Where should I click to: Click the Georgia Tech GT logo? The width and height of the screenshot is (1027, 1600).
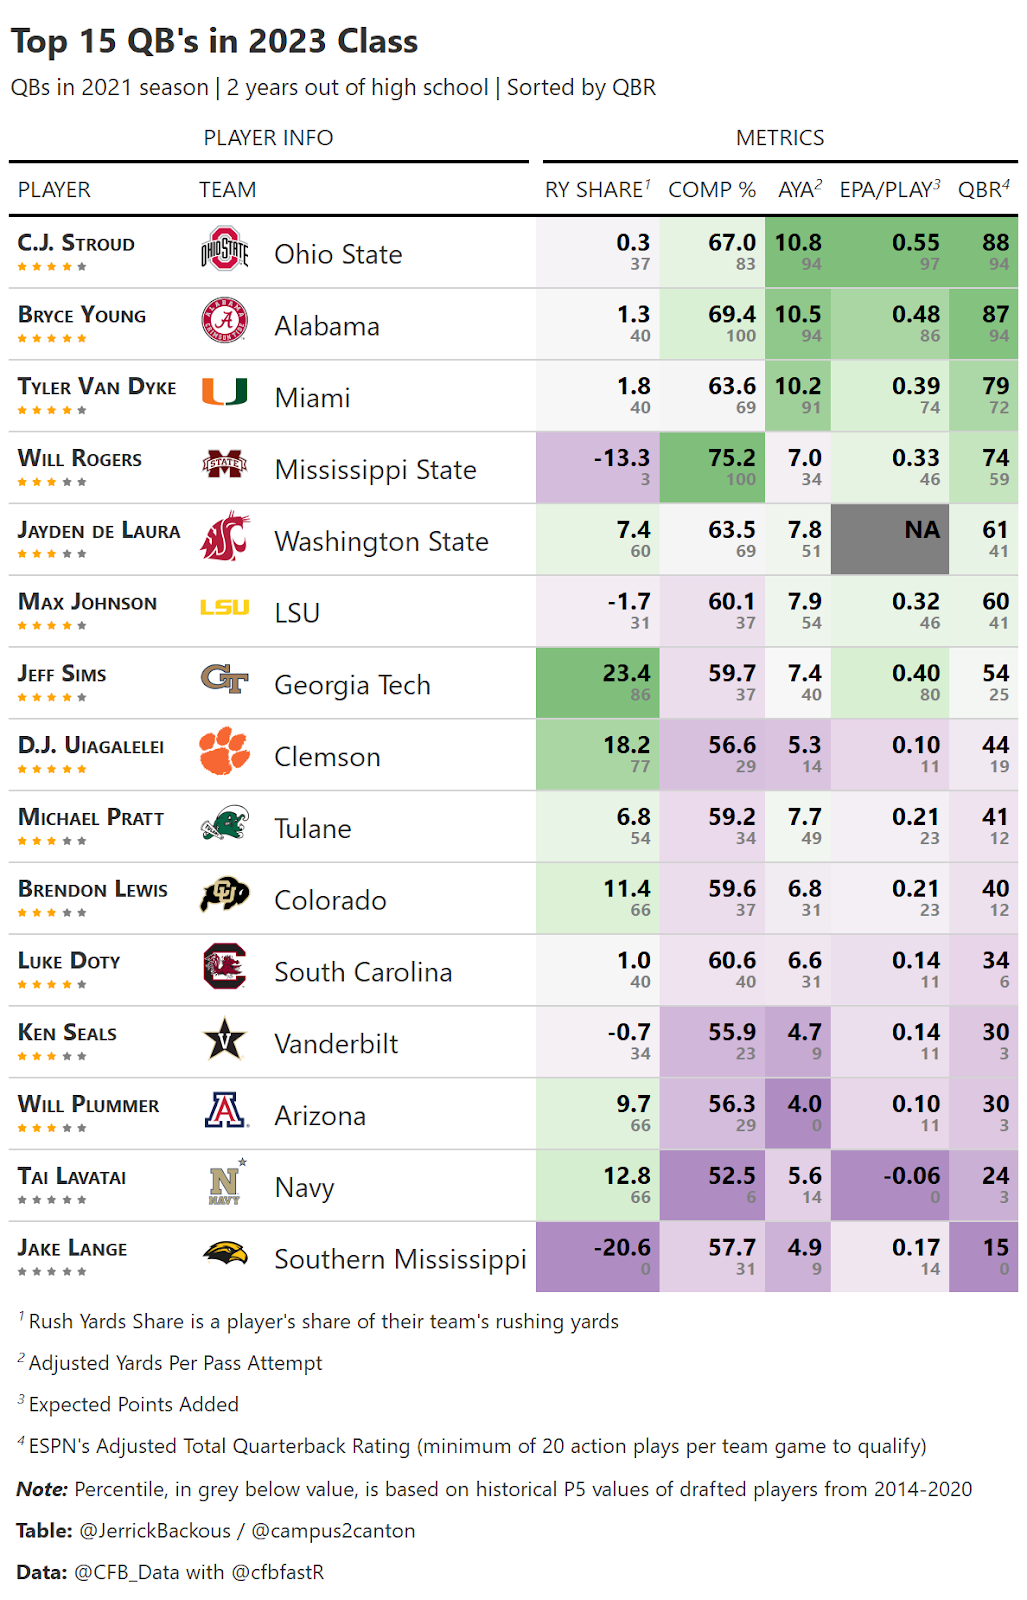point(225,680)
